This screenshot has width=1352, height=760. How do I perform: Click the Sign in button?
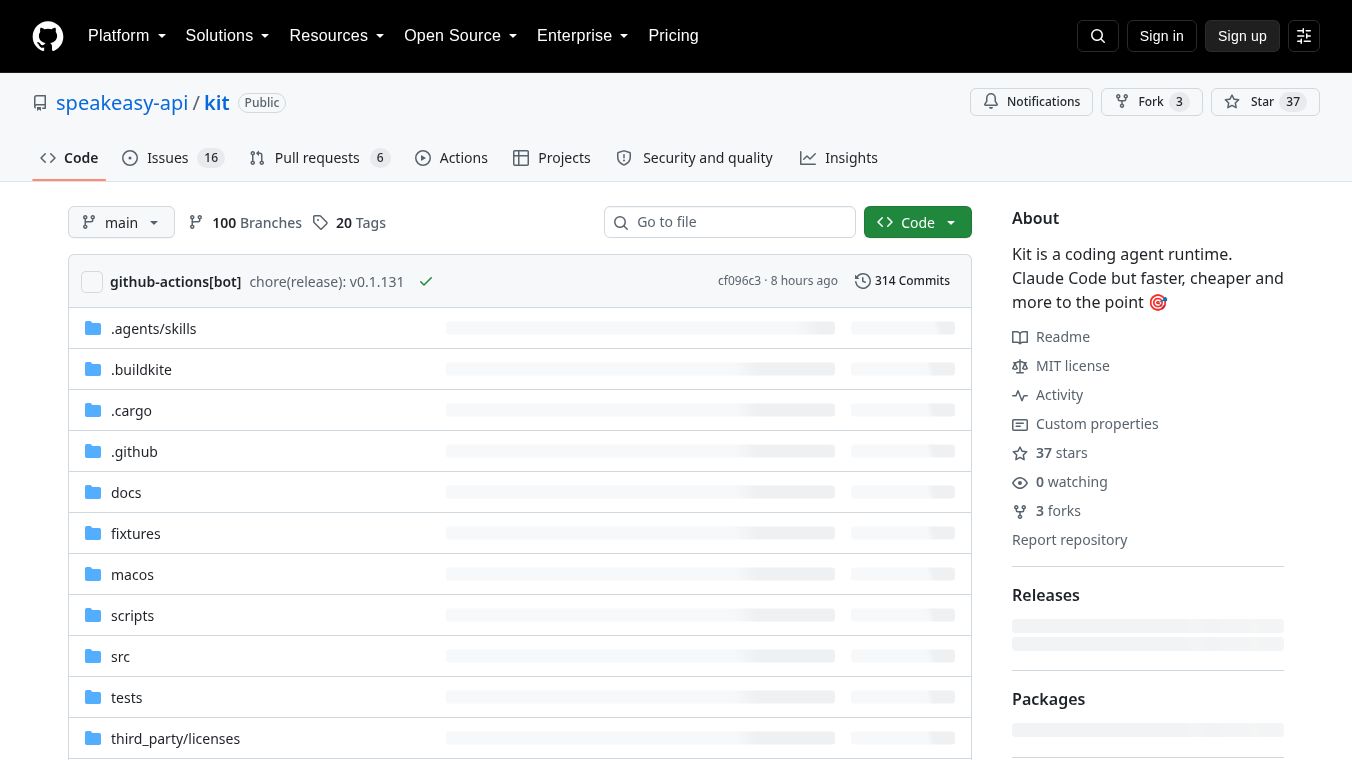1161,36
